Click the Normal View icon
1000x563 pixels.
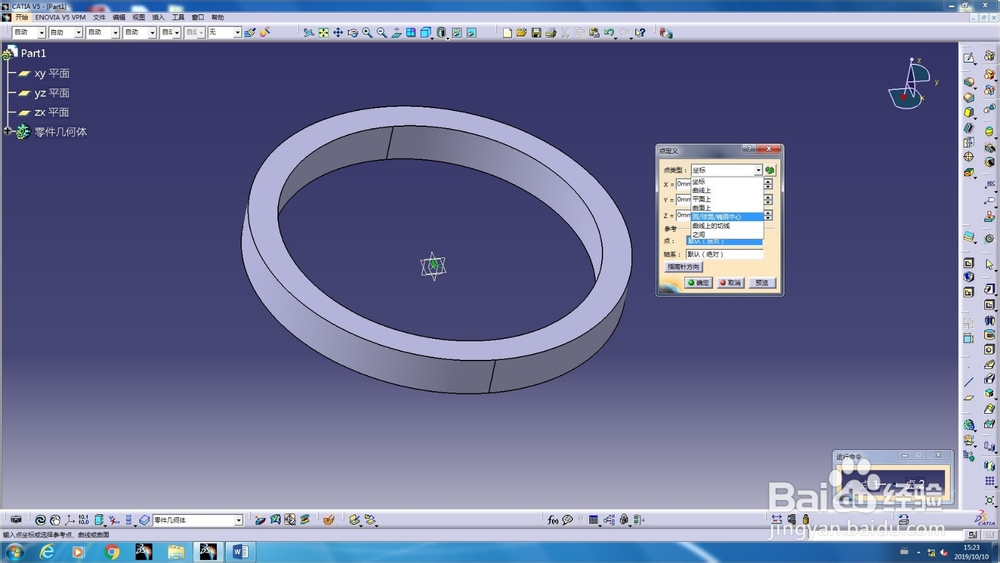click(x=396, y=33)
